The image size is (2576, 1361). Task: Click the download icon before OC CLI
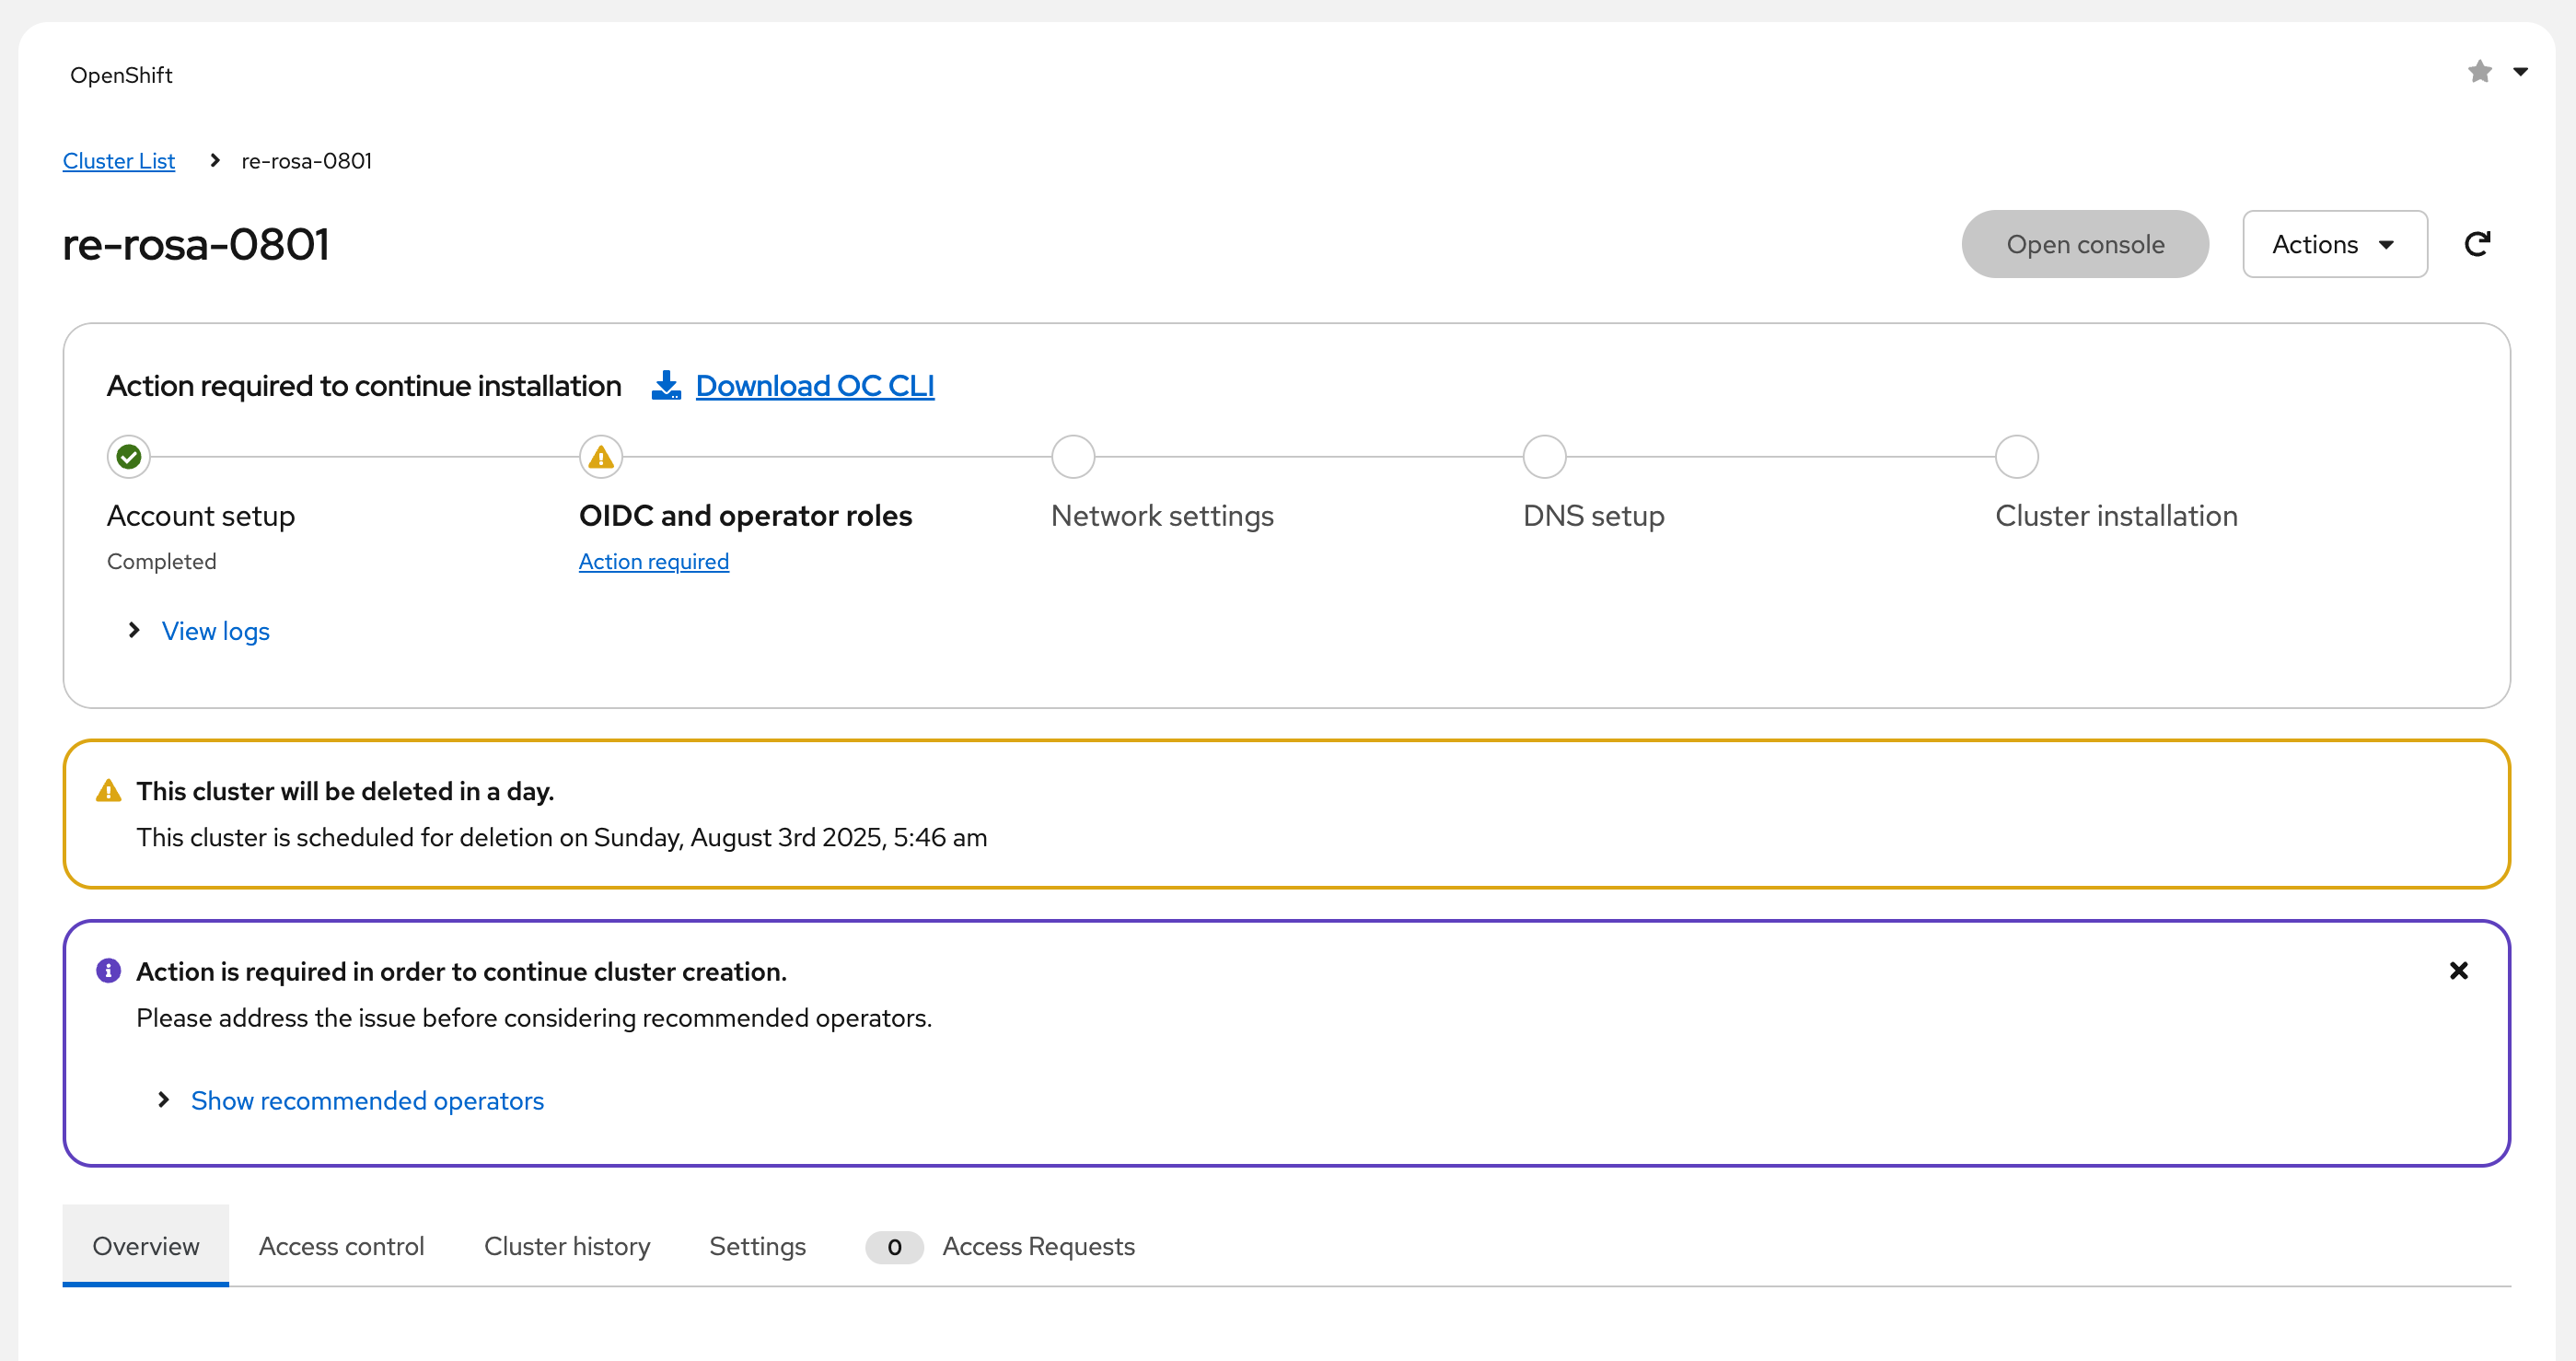point(666,385)
